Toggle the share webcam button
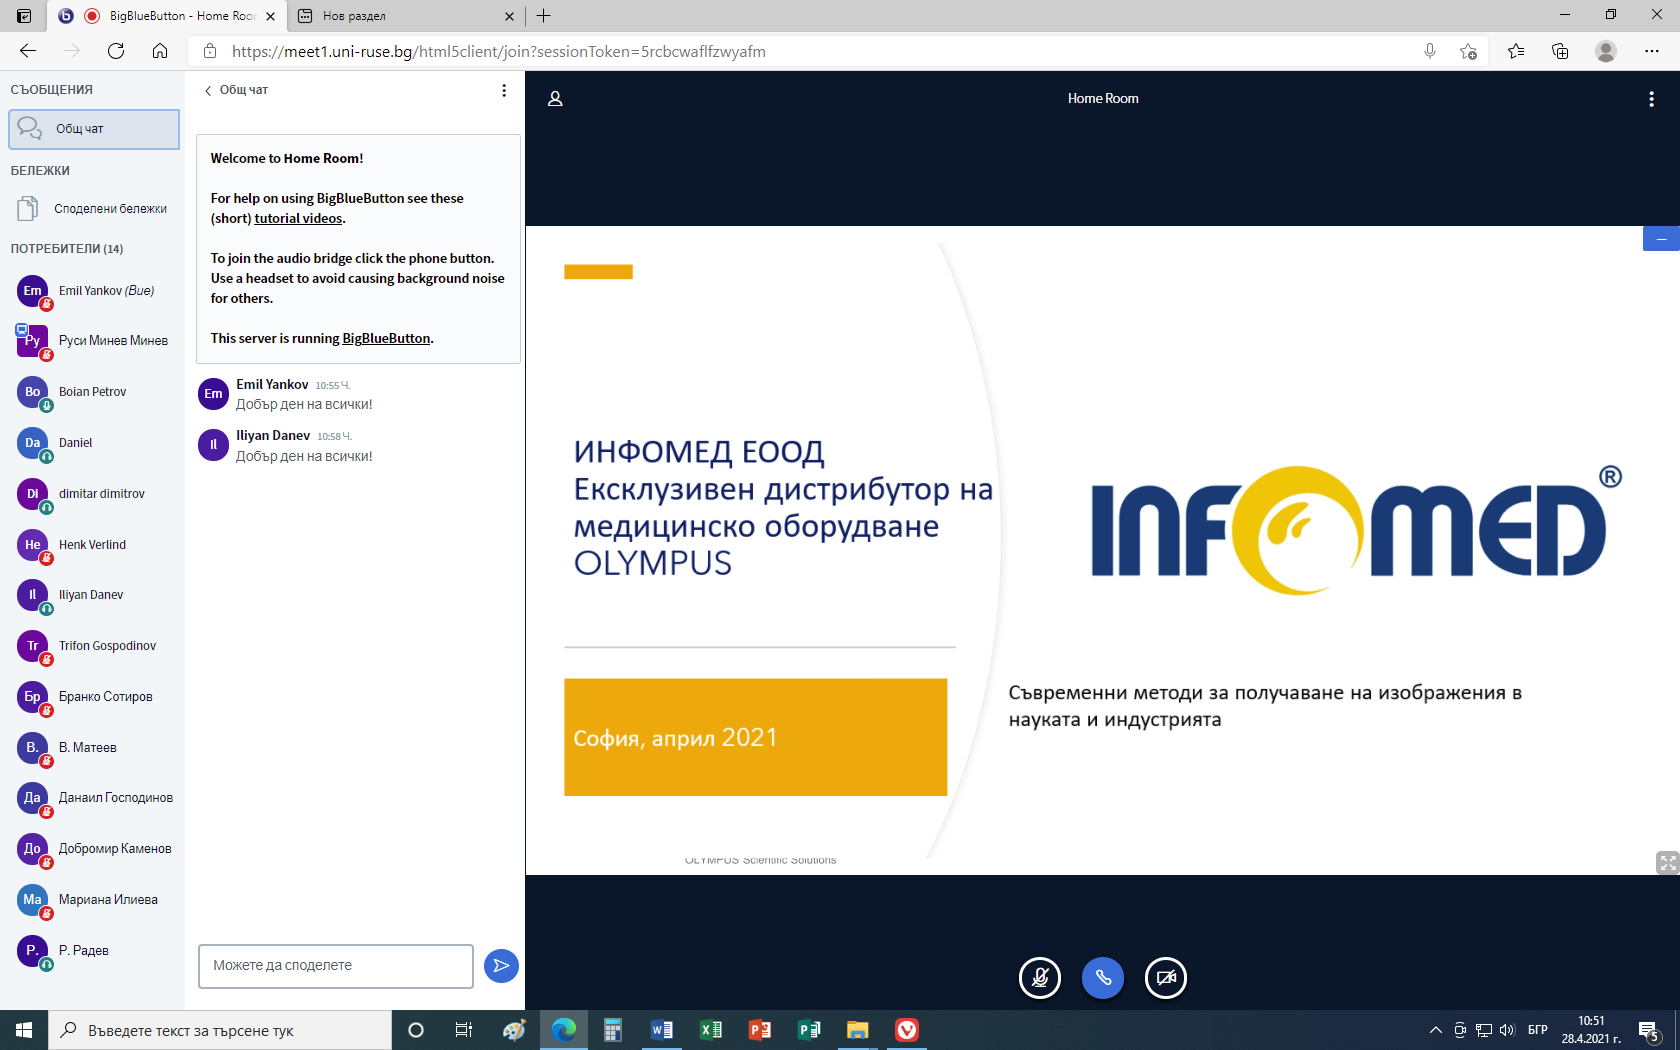The width and height of the screenshot is (1680, 1050). (x=1166, y=978)
